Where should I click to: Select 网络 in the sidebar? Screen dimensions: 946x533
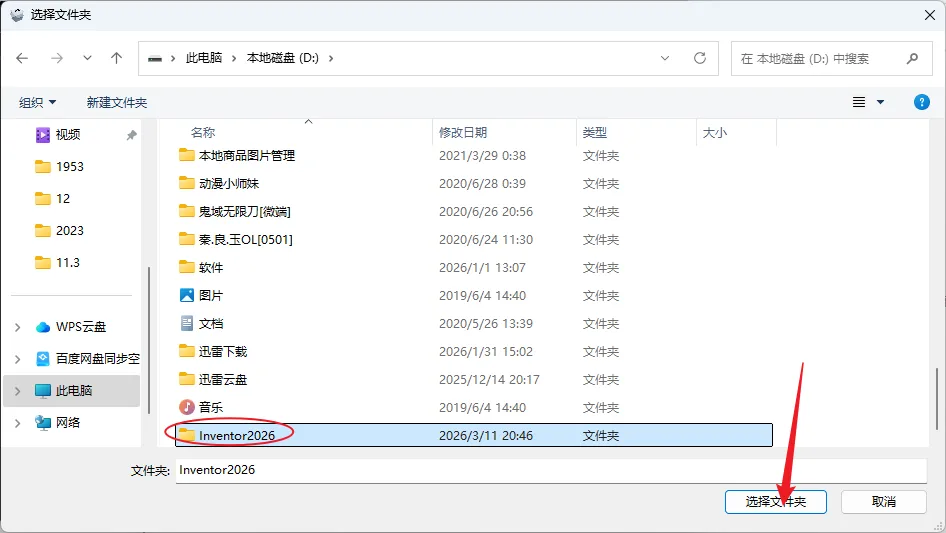click(x=57, y=423)
